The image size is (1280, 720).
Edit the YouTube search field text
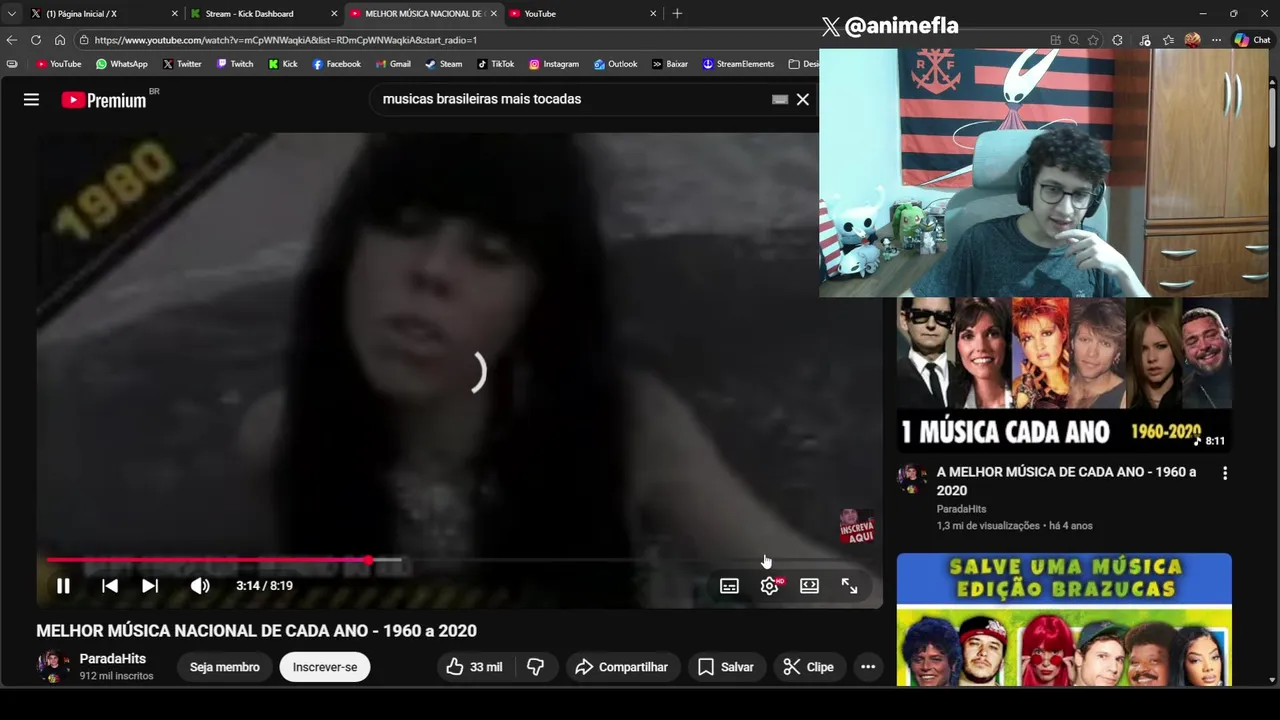pos(570,99)
